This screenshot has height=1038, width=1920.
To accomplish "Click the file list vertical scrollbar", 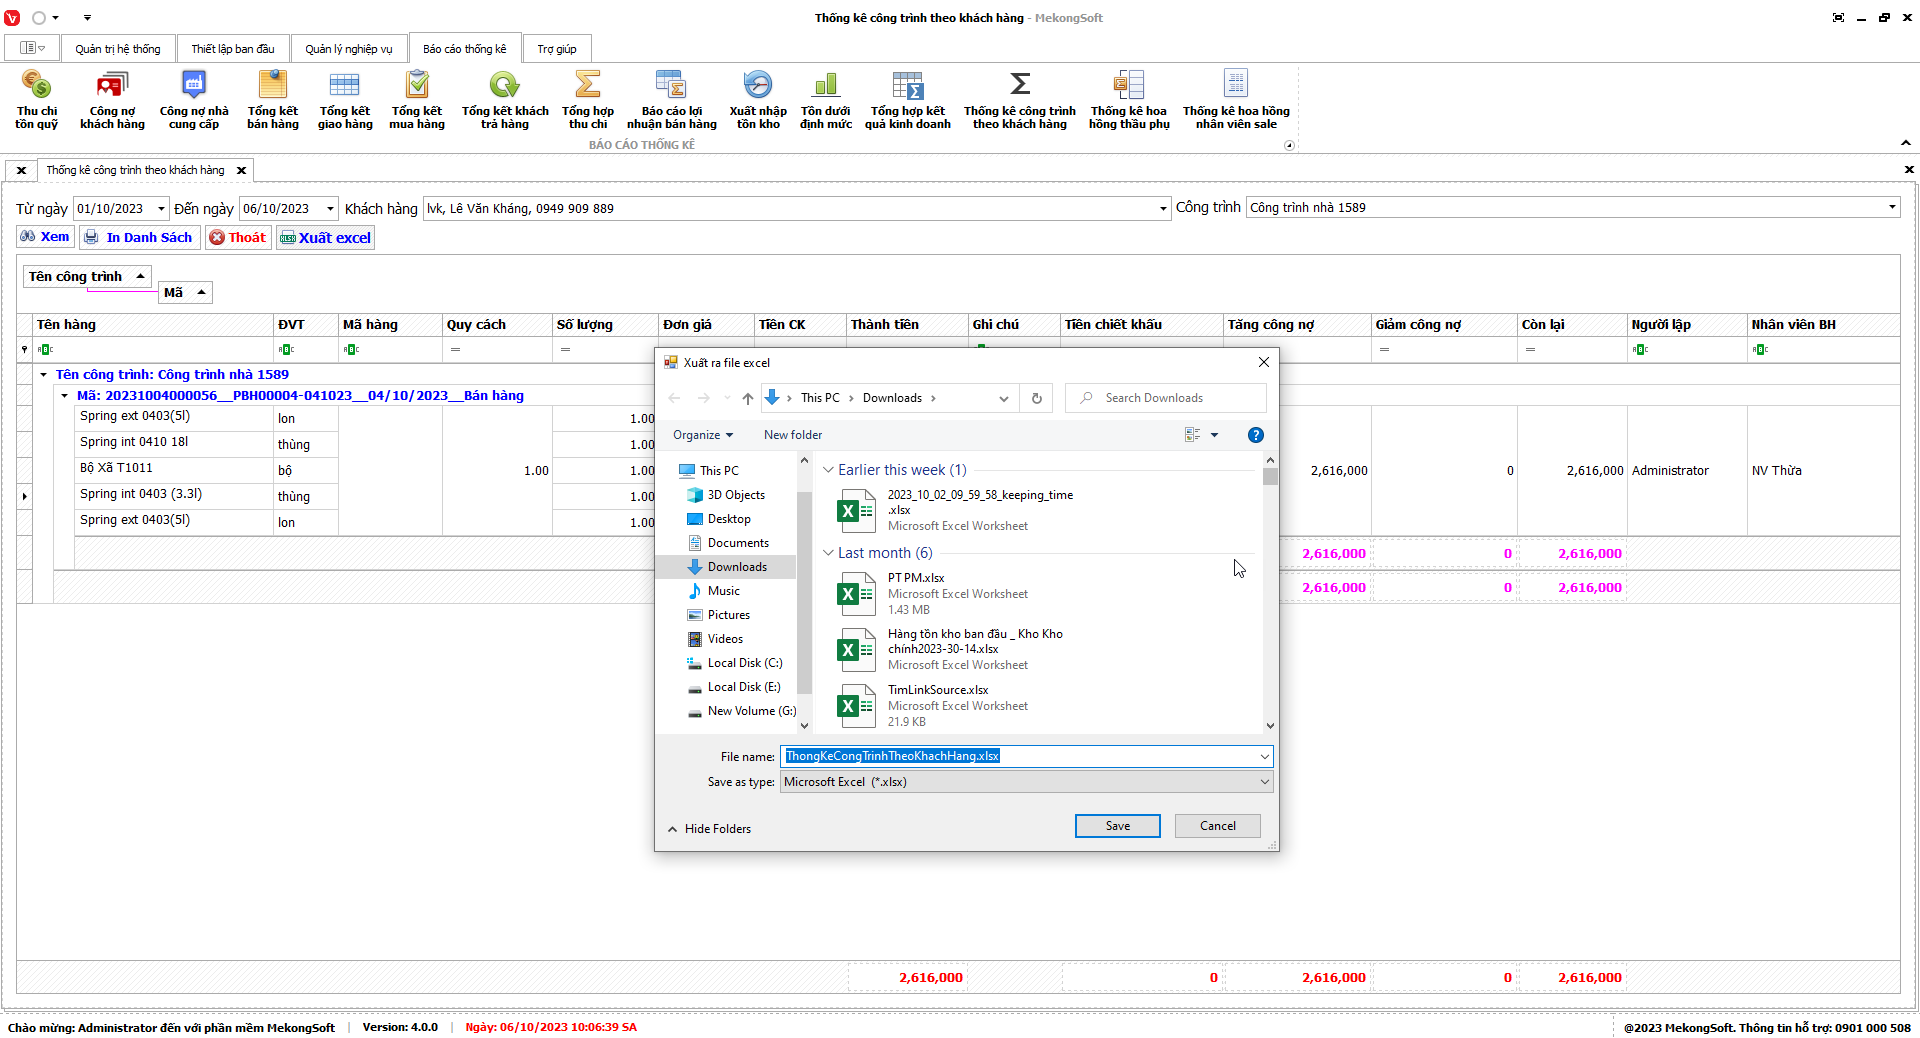I will pos(1270,600).
